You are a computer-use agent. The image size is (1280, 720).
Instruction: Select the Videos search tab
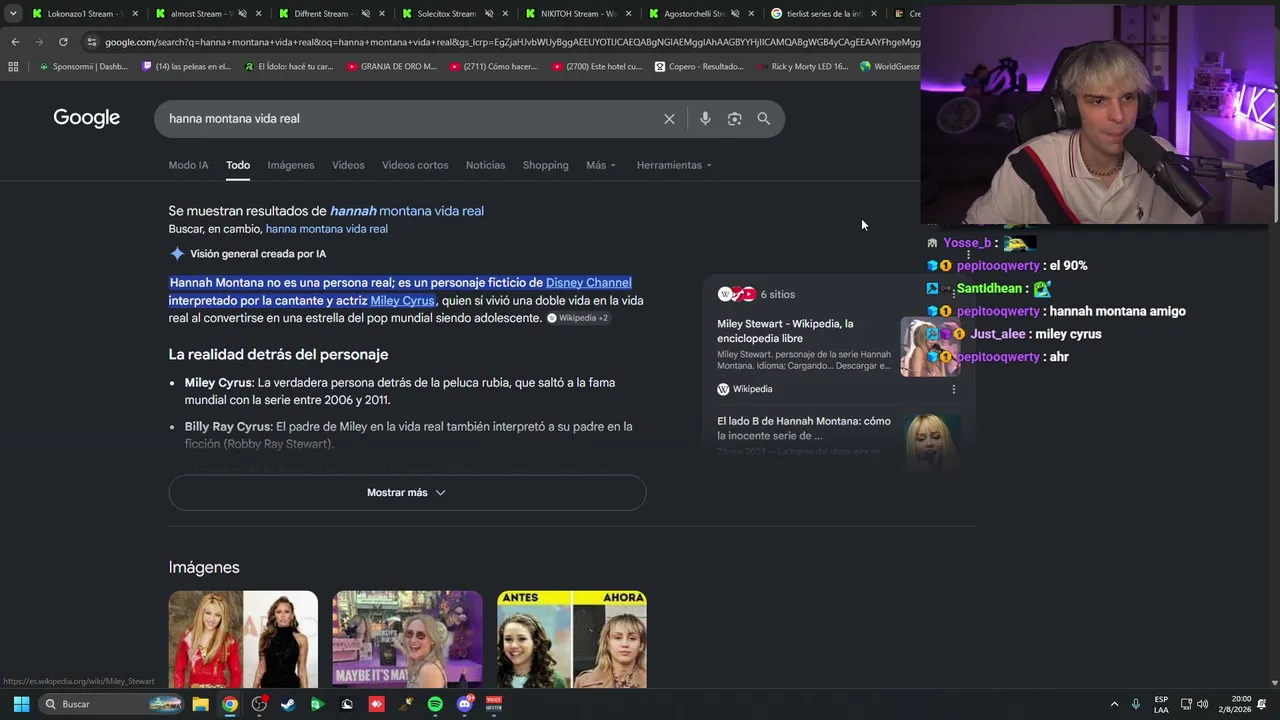pos(348,165)
